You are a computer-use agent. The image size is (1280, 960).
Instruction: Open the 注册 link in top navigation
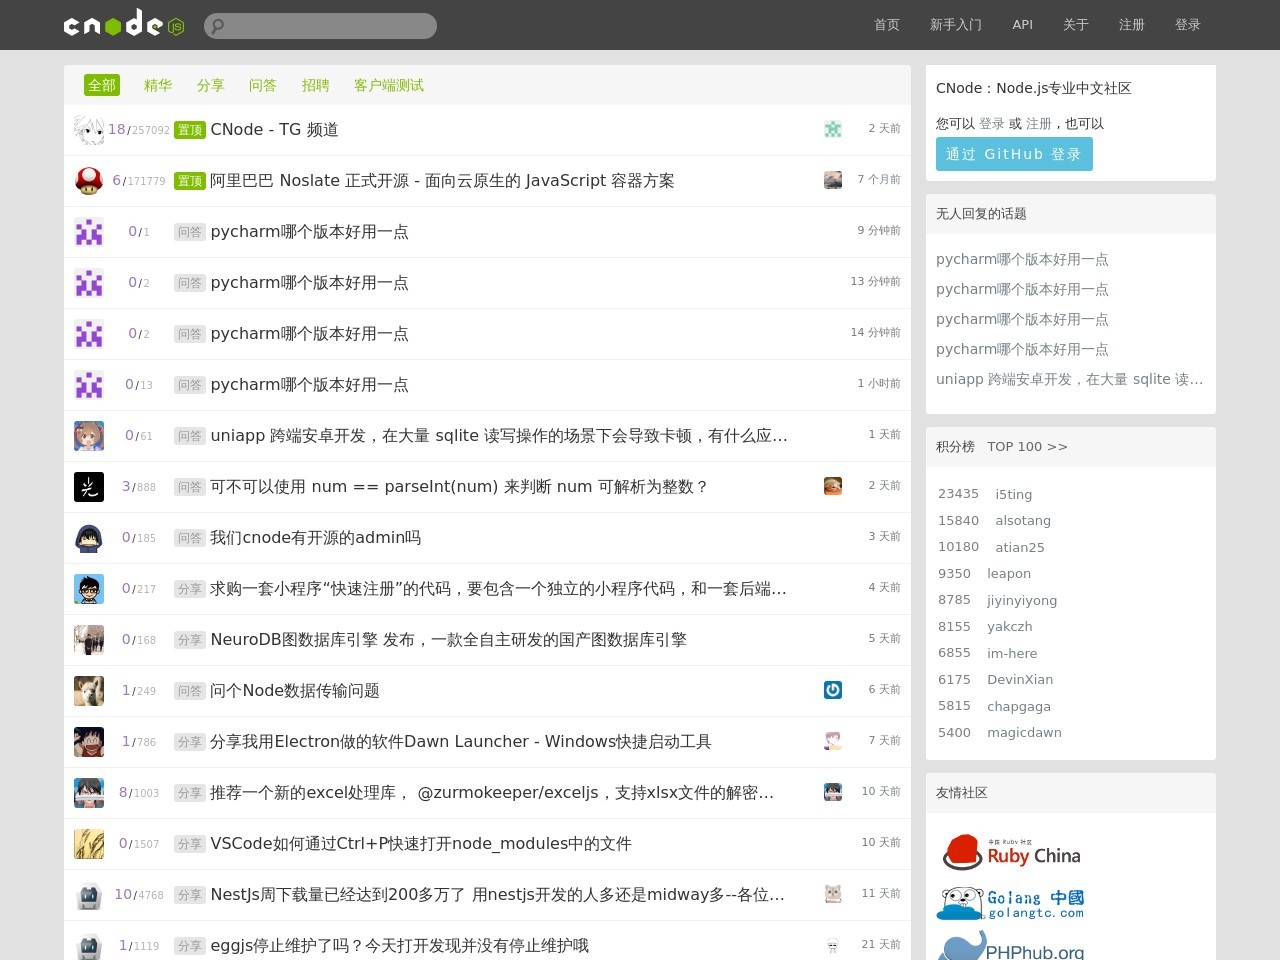tap(1131, 25)
